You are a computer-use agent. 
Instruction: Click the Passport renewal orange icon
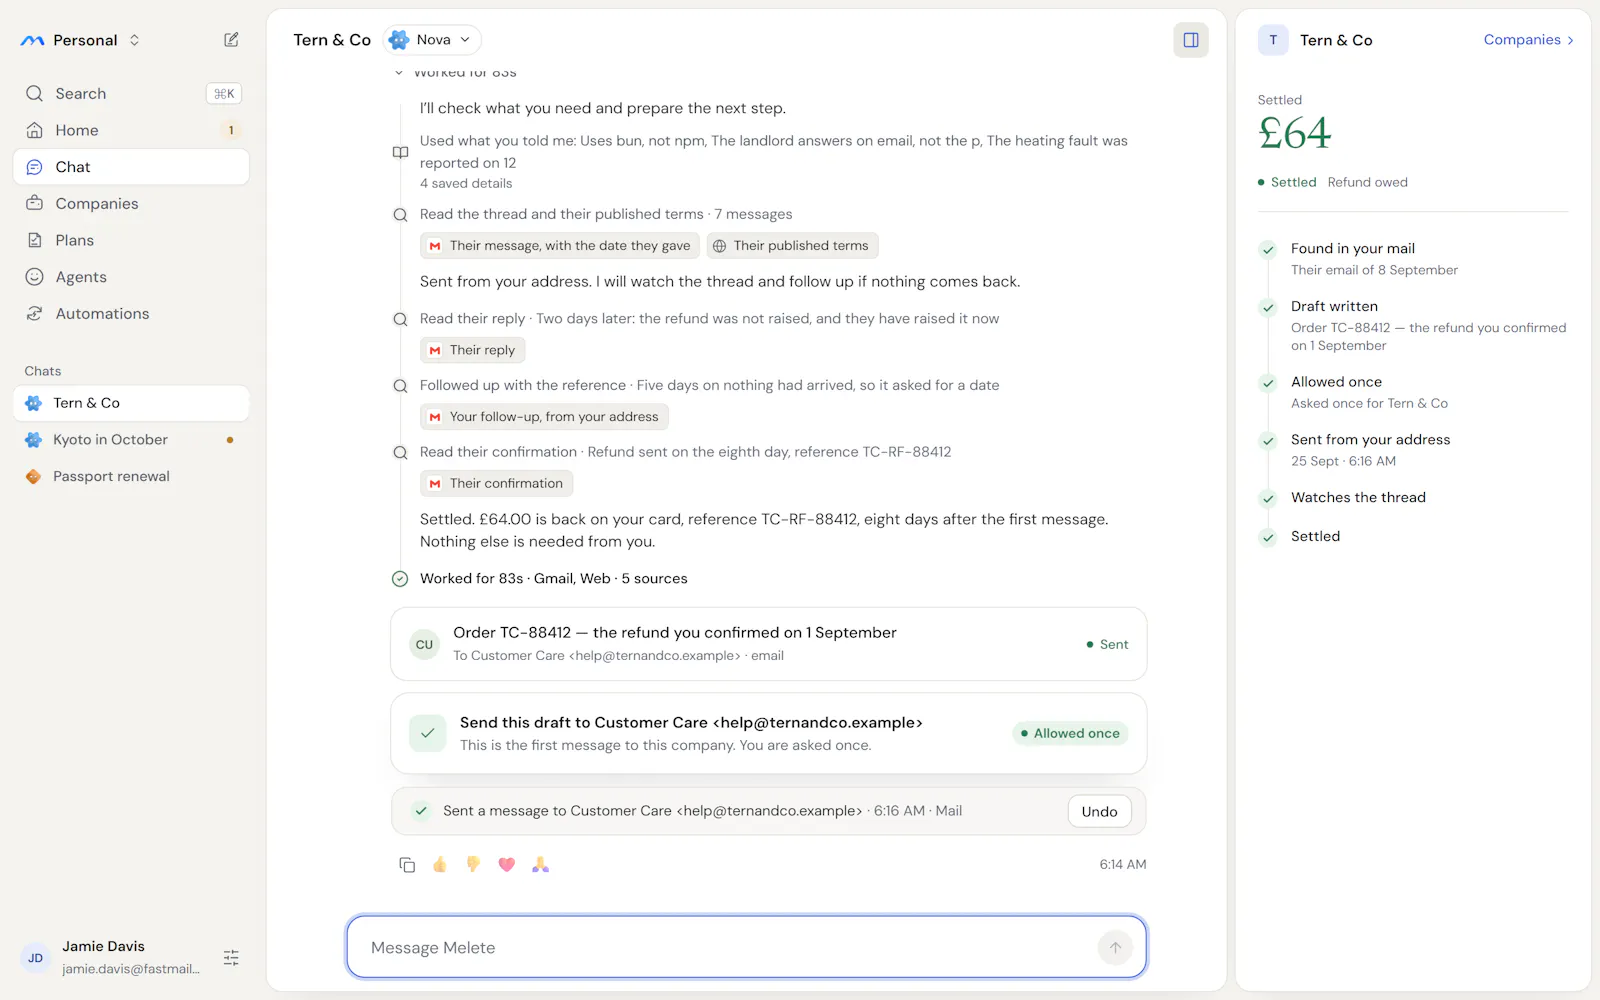point(33,476)
